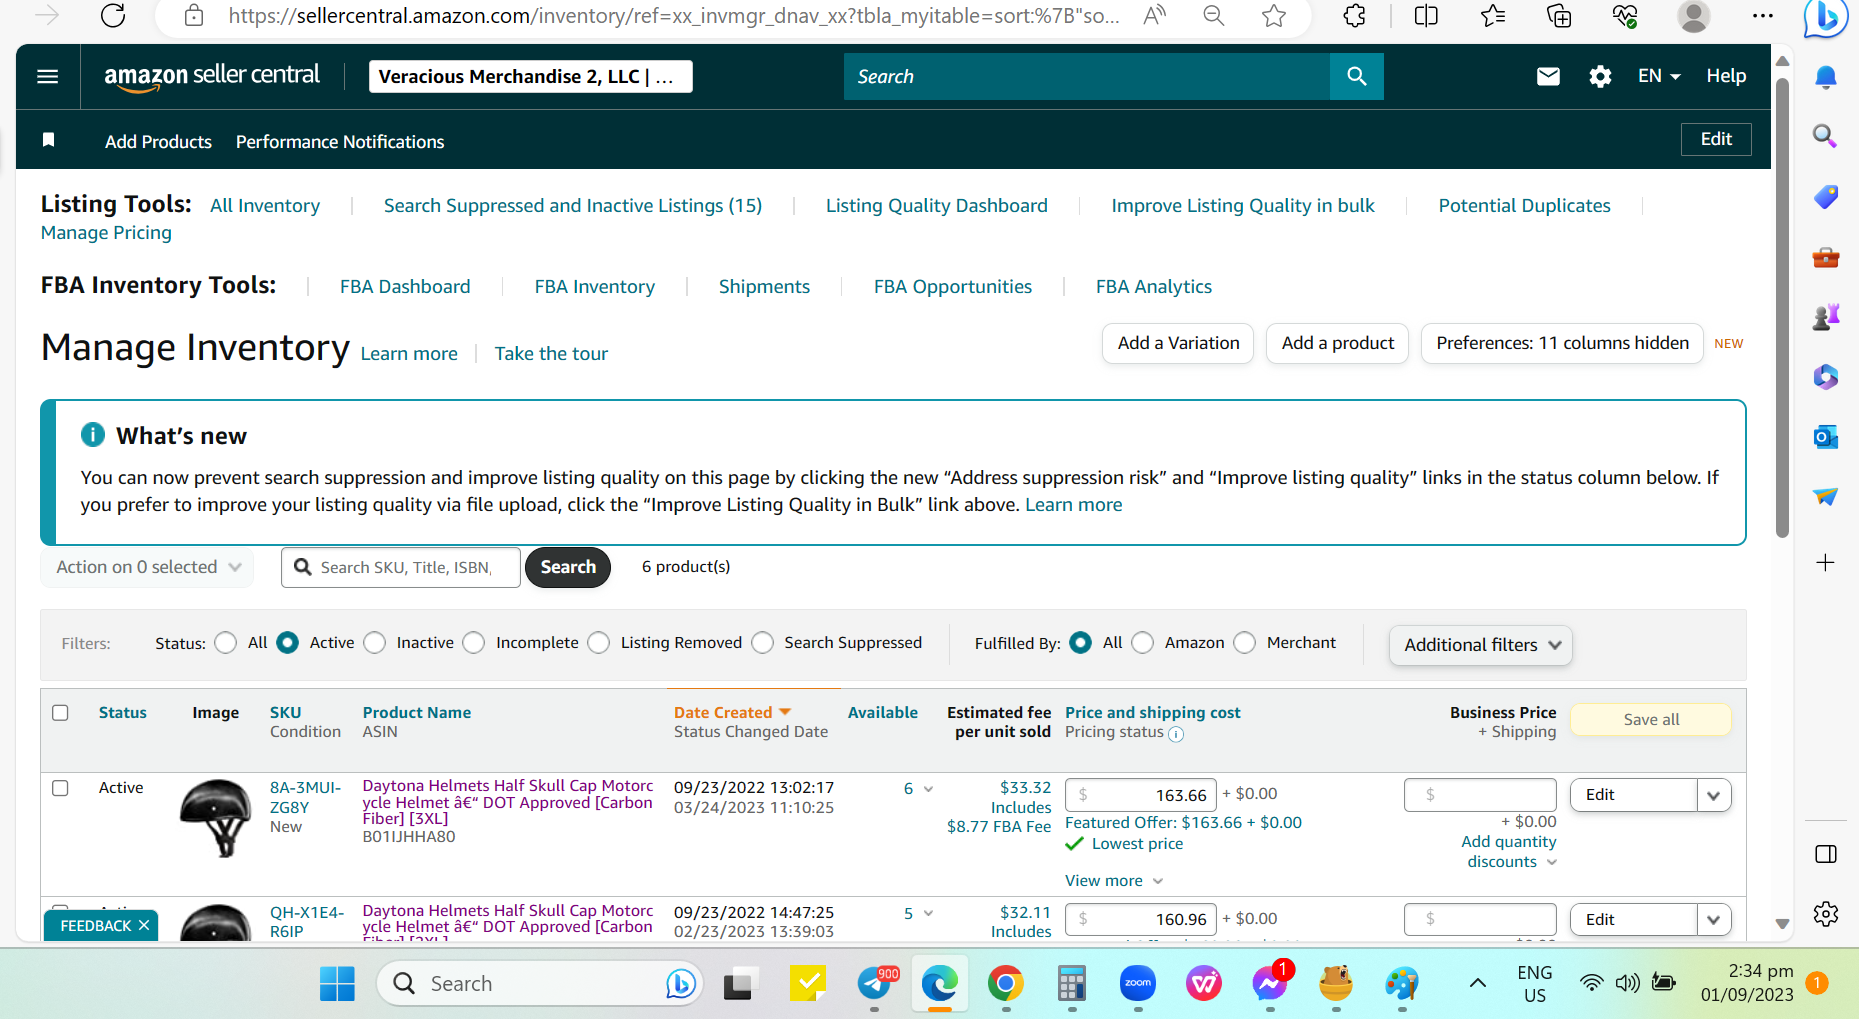Viewport: 1859px width, 1019px height.
Task: Go to Listing Quality Dashboard
Action: [936, 206]
